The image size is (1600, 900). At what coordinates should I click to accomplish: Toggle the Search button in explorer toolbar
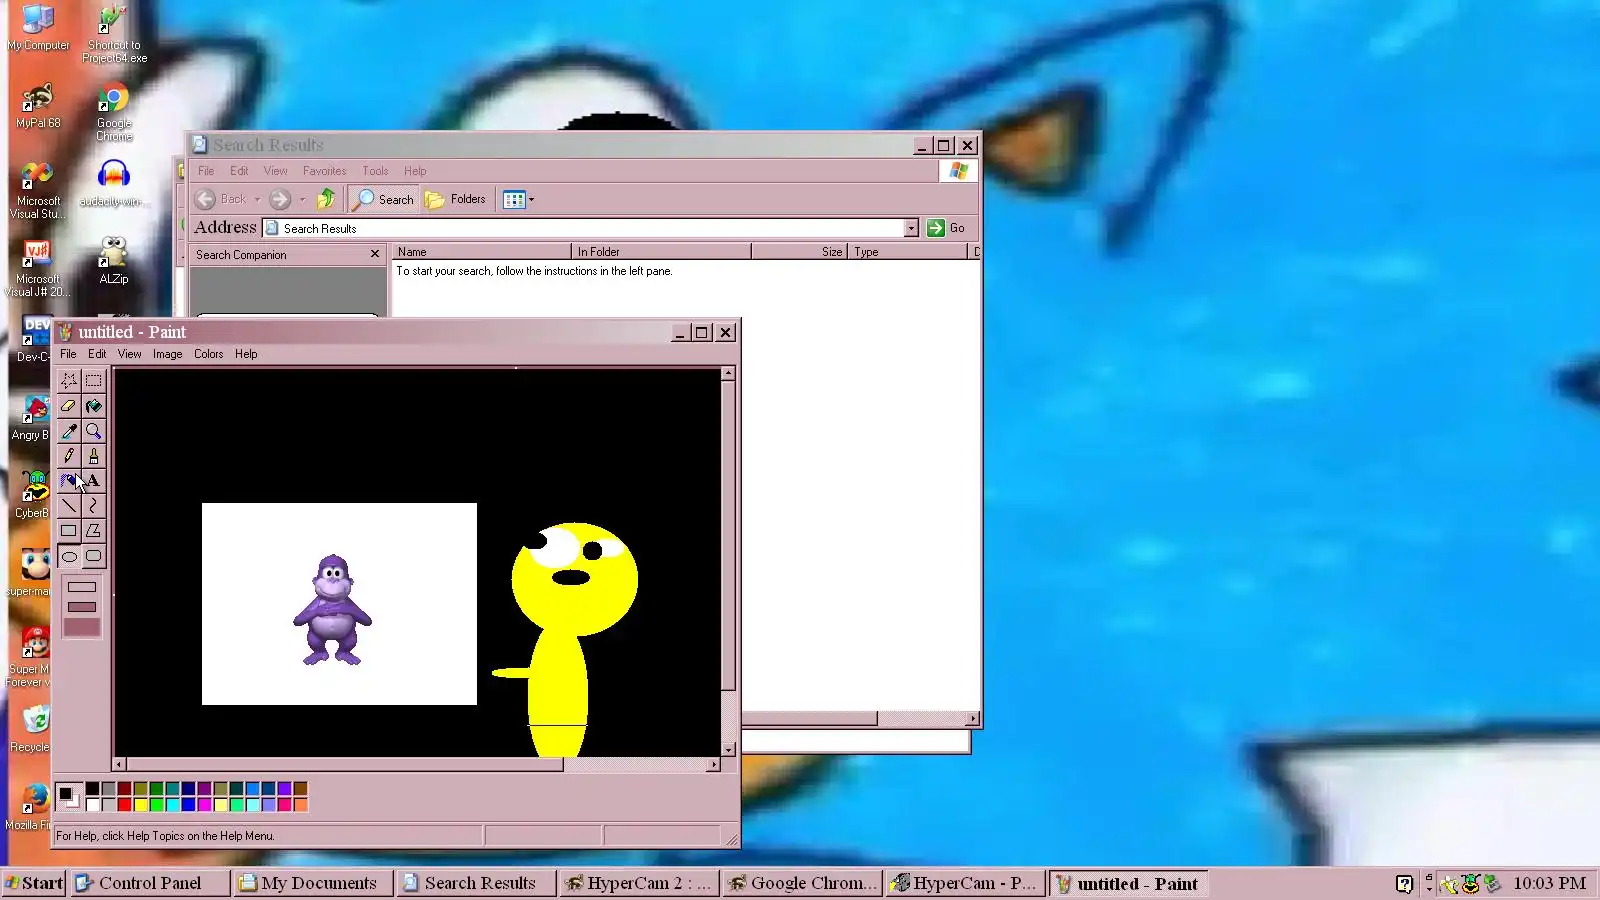point(383,199)
